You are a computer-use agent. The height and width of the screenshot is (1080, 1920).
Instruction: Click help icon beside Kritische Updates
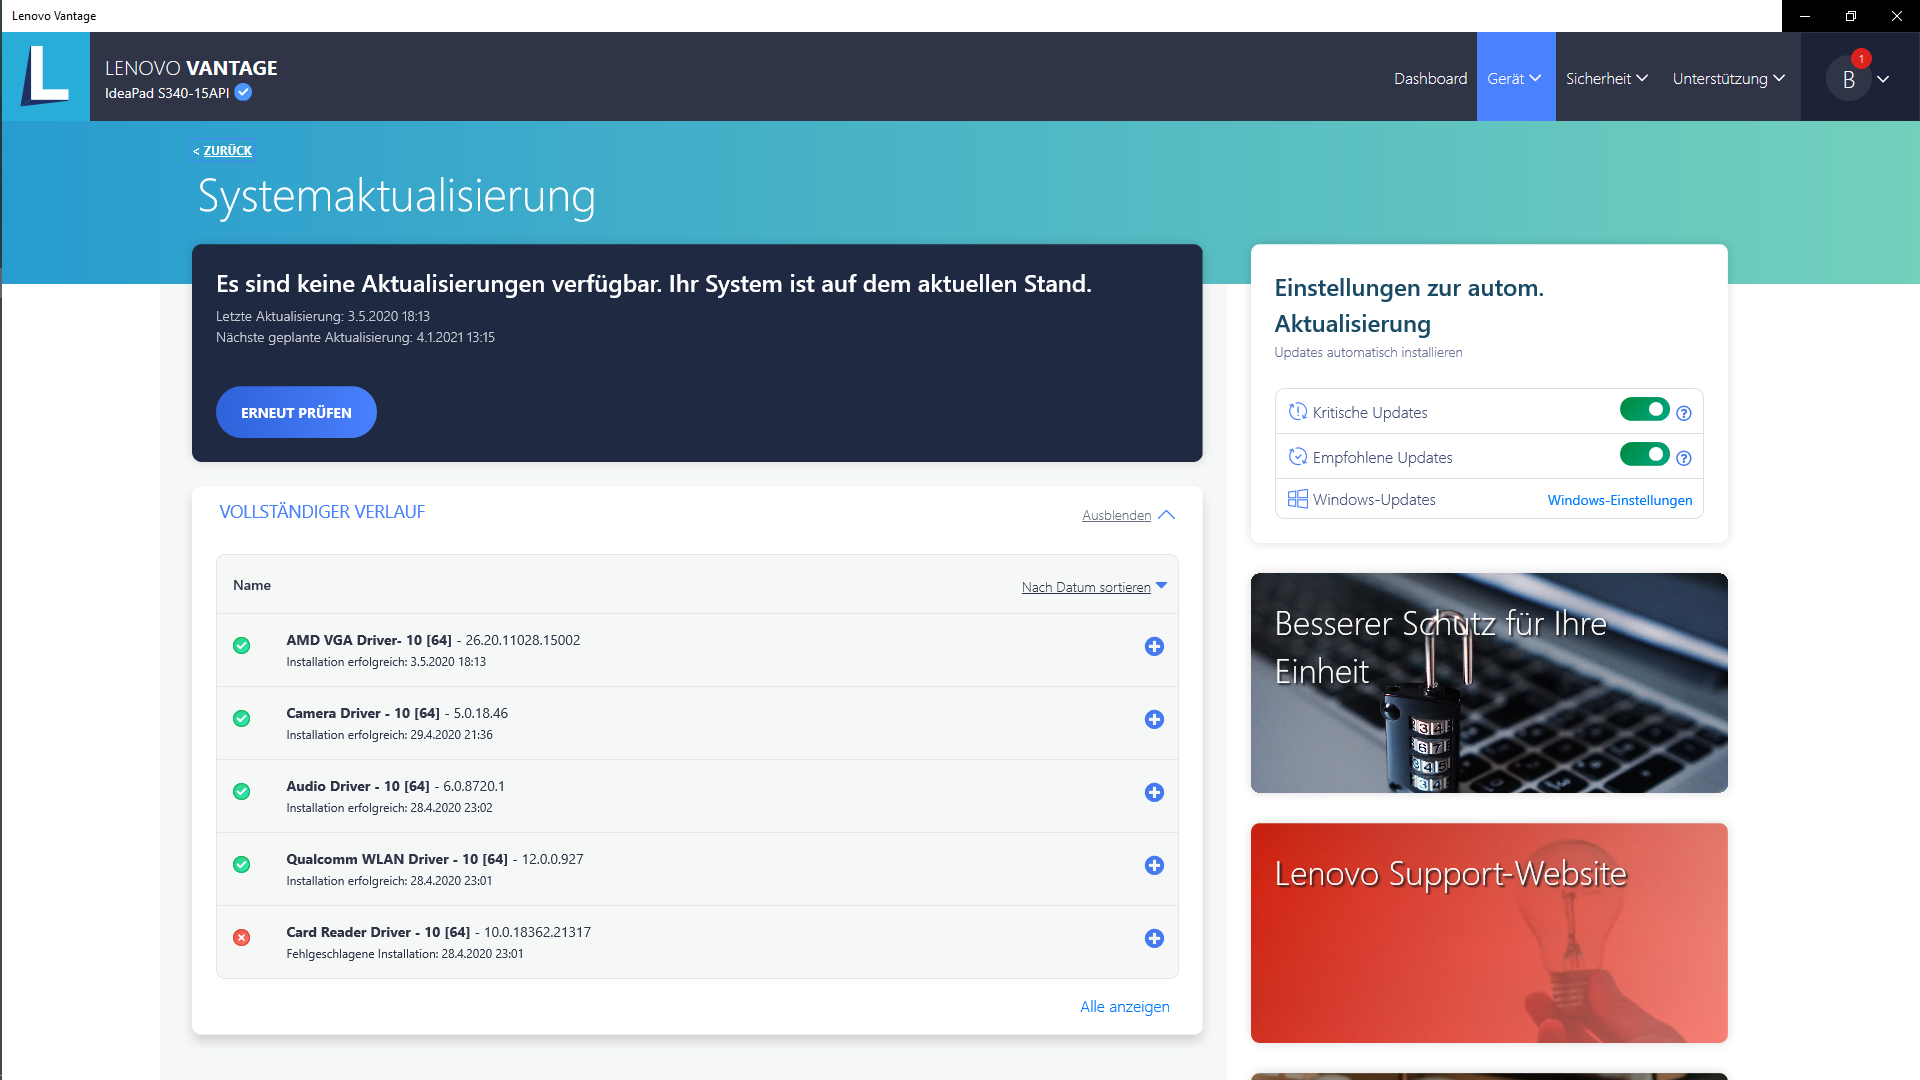[1684, 414]
